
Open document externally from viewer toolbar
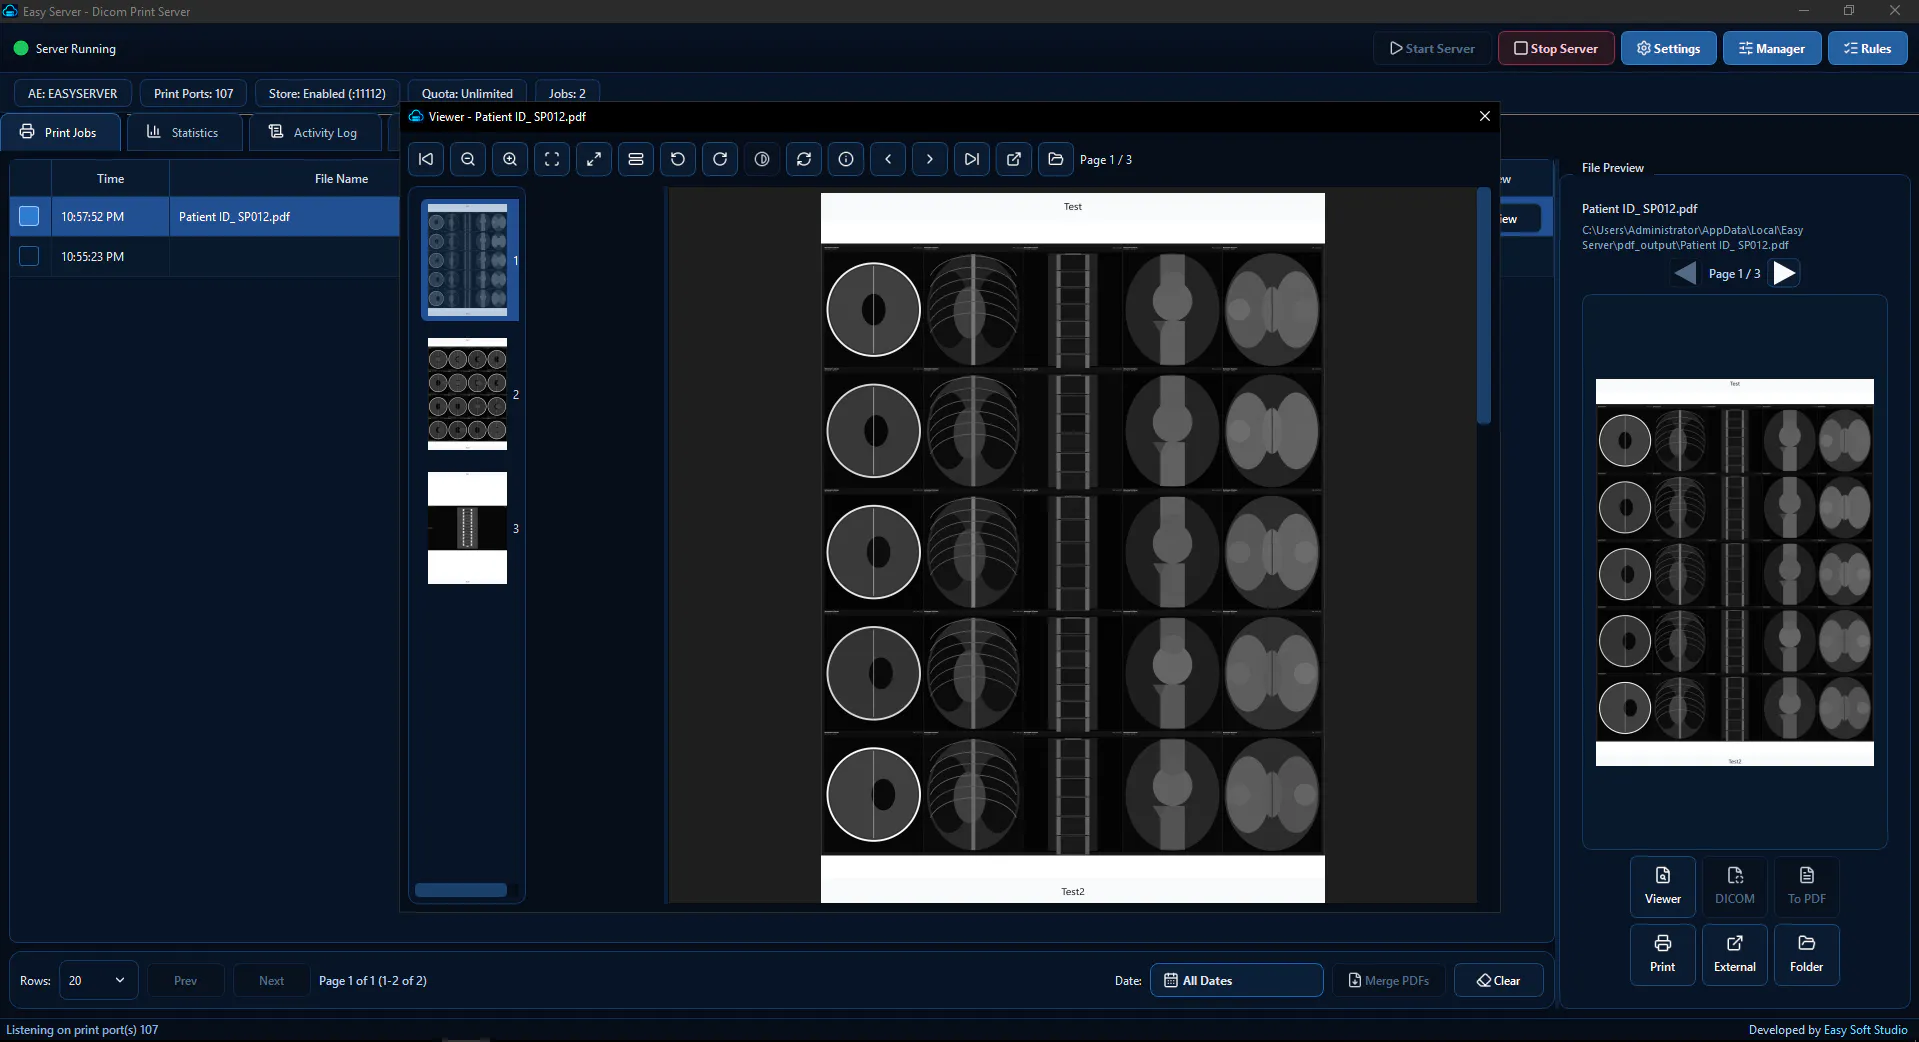point(1014,159)
